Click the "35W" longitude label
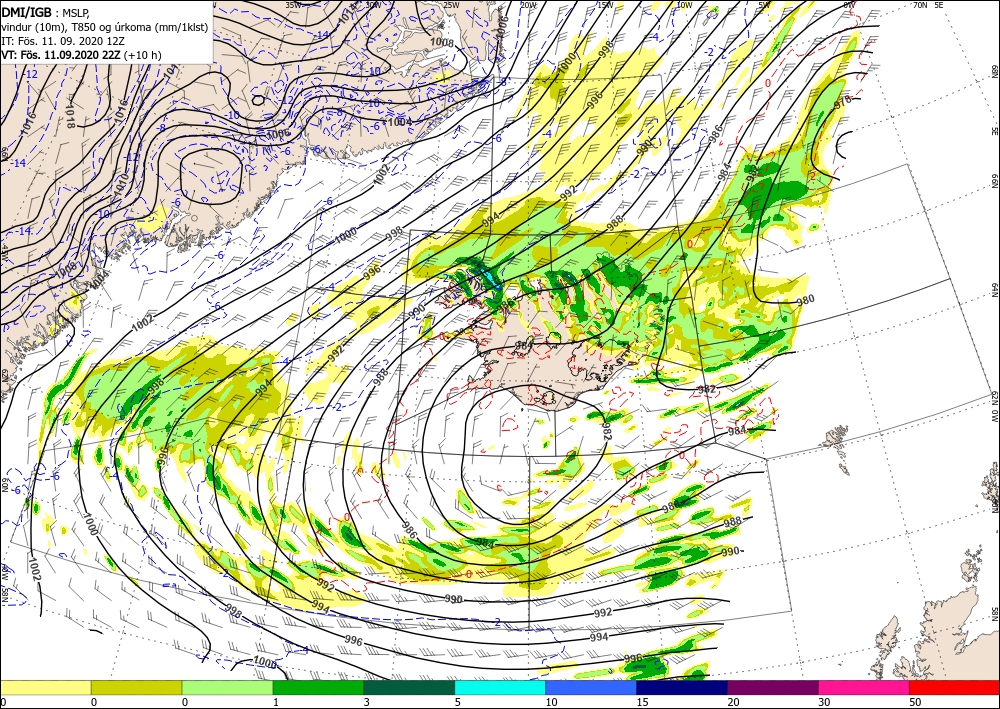 (x=293, y=5)
